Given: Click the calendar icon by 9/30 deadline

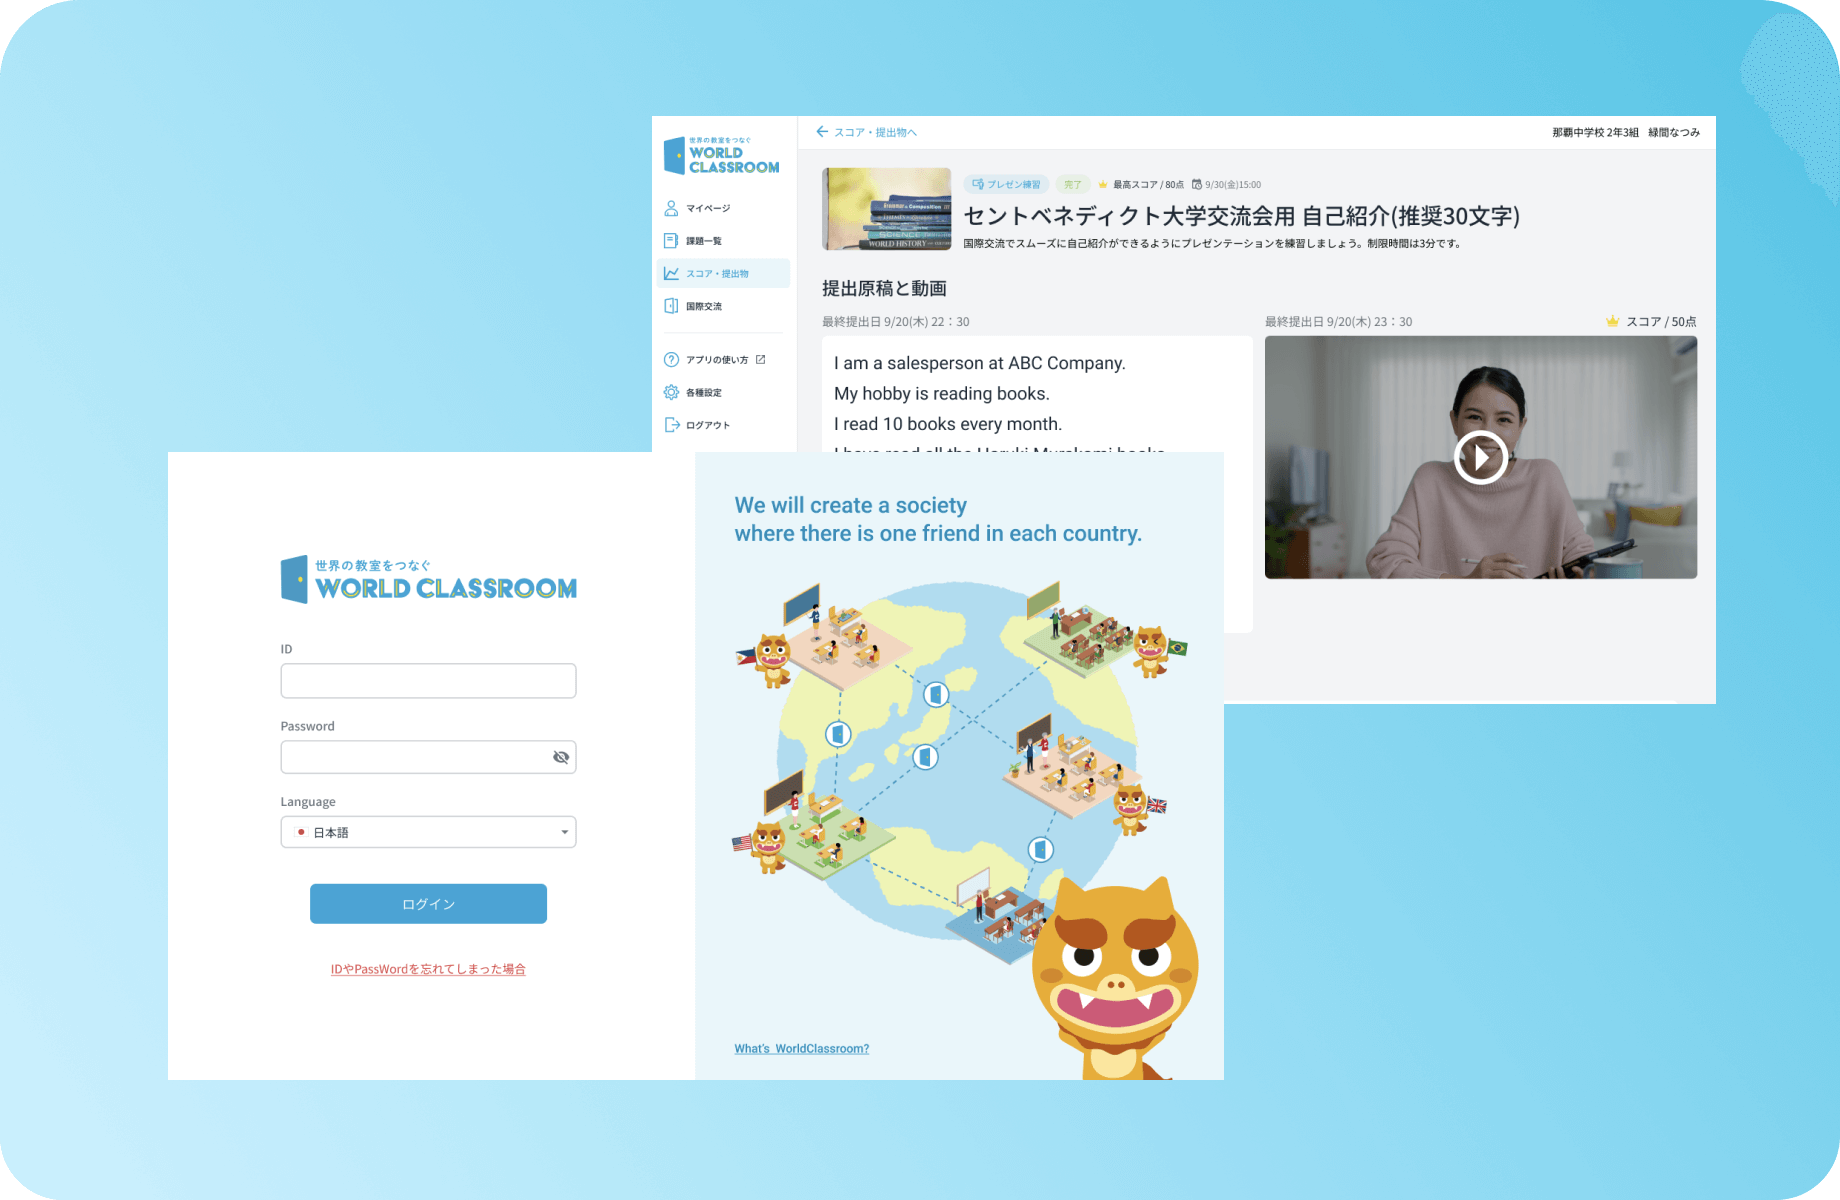Looking at the screenshot, I should coord(1197,184).
